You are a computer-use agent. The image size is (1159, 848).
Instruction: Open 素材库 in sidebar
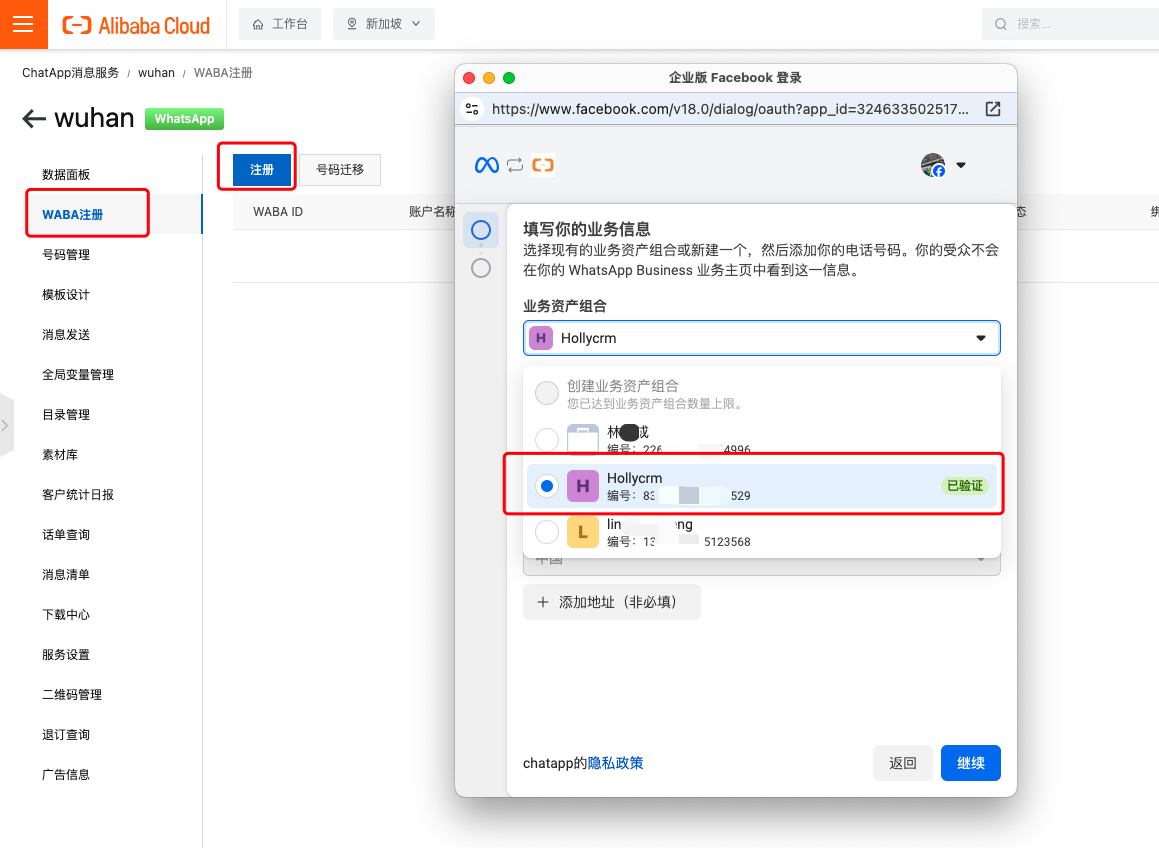coord(60,454)
